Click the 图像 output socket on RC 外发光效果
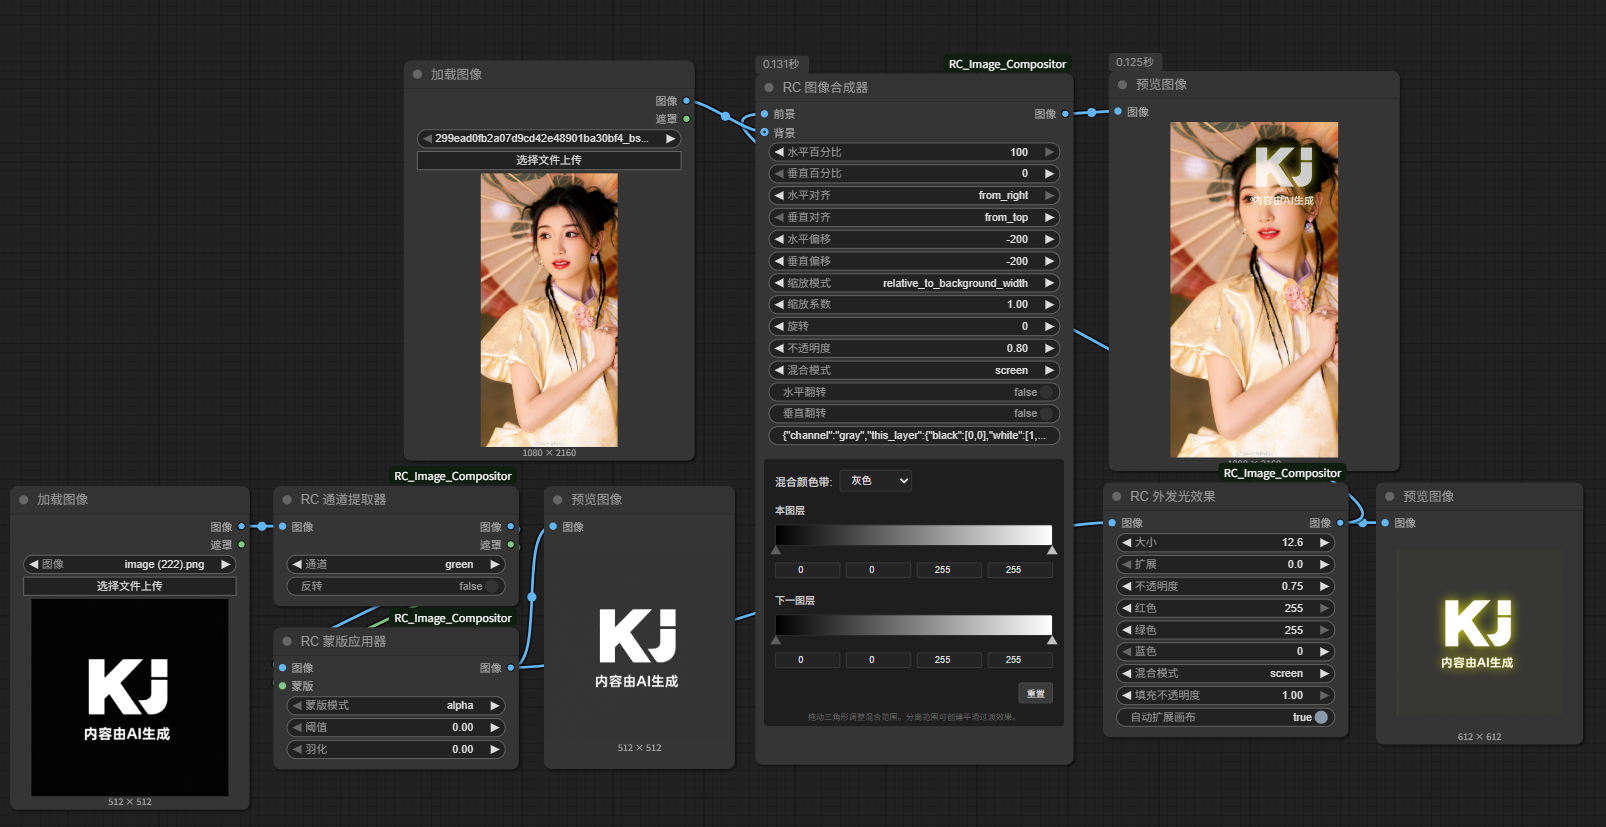The height and width of the screenshot is (827, 1606). pyautogui.click(x=1340, y=523)
